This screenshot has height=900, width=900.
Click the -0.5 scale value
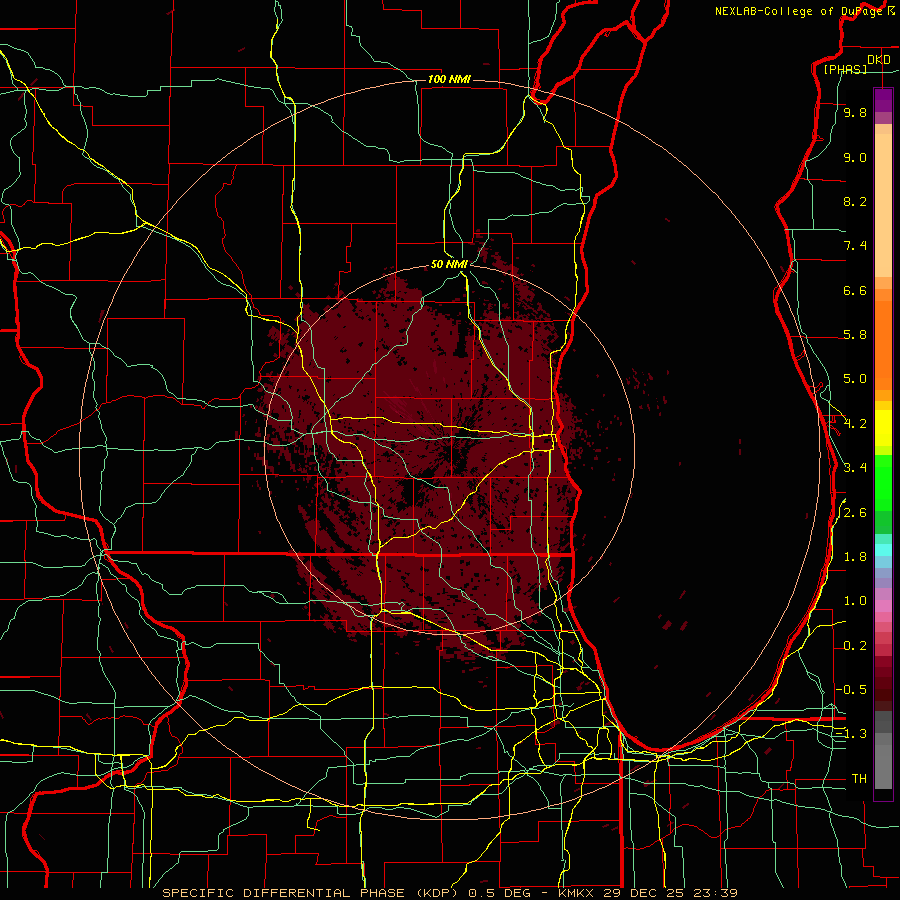(851, 690)
